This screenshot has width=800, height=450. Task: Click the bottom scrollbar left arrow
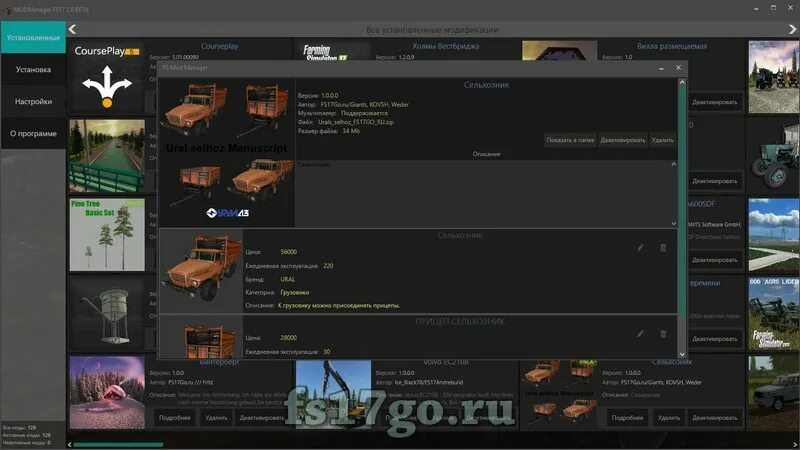[70, 444]
